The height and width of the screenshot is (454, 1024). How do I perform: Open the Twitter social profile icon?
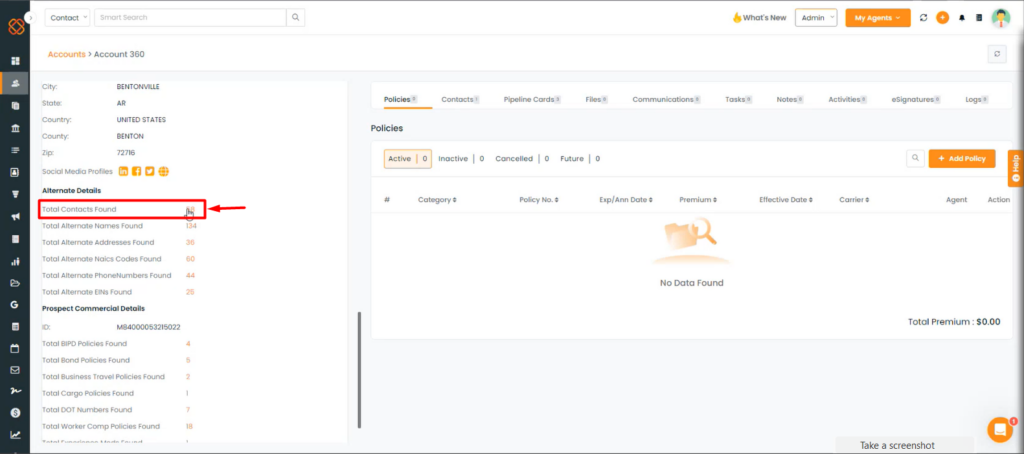[x=150, y=171]
